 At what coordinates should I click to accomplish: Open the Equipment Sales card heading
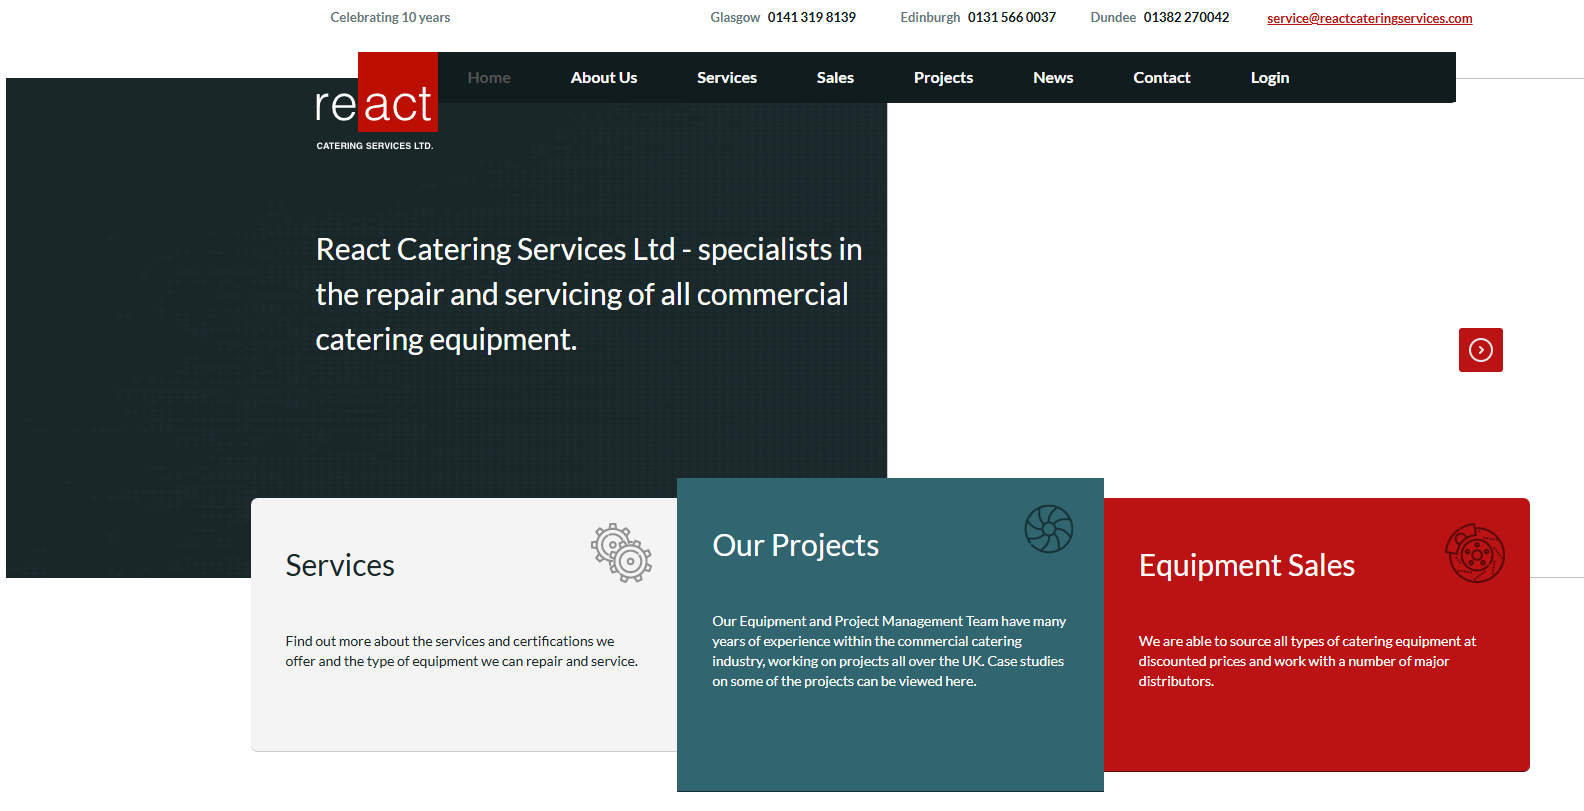[x=1246, y=566]
